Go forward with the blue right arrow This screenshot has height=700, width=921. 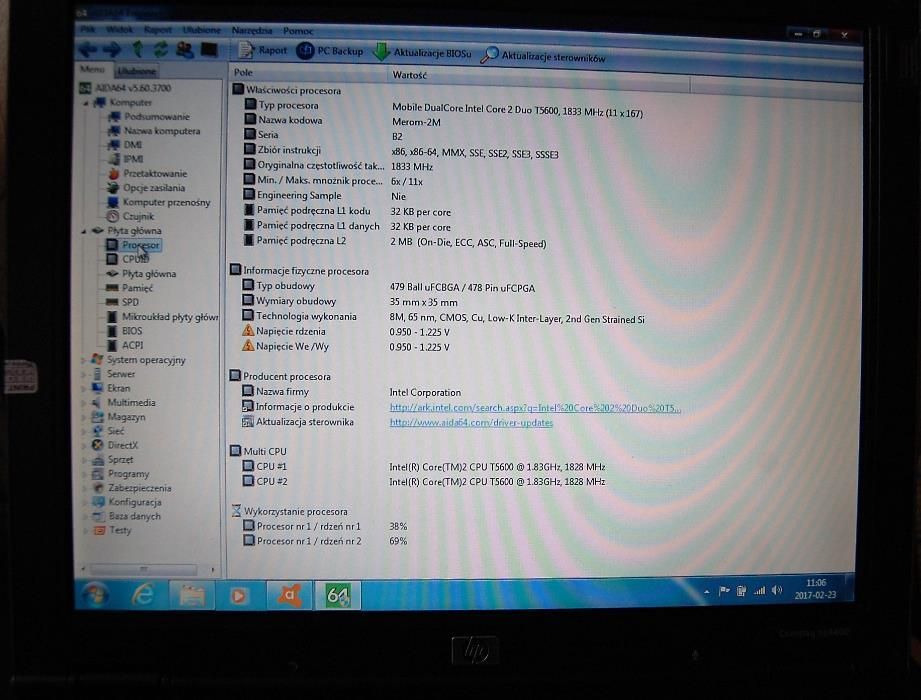(112, 50)
